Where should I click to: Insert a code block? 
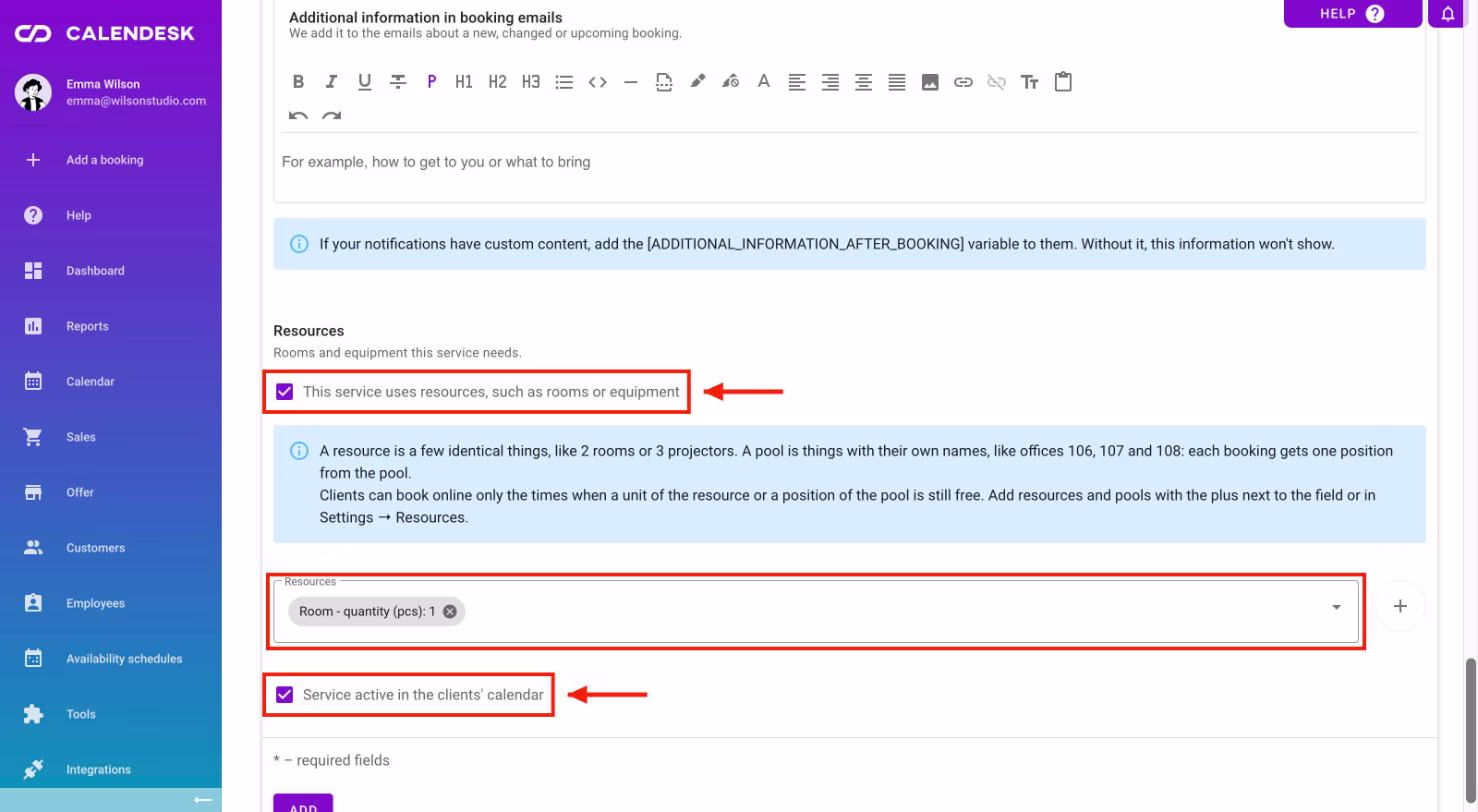(597, 82)
